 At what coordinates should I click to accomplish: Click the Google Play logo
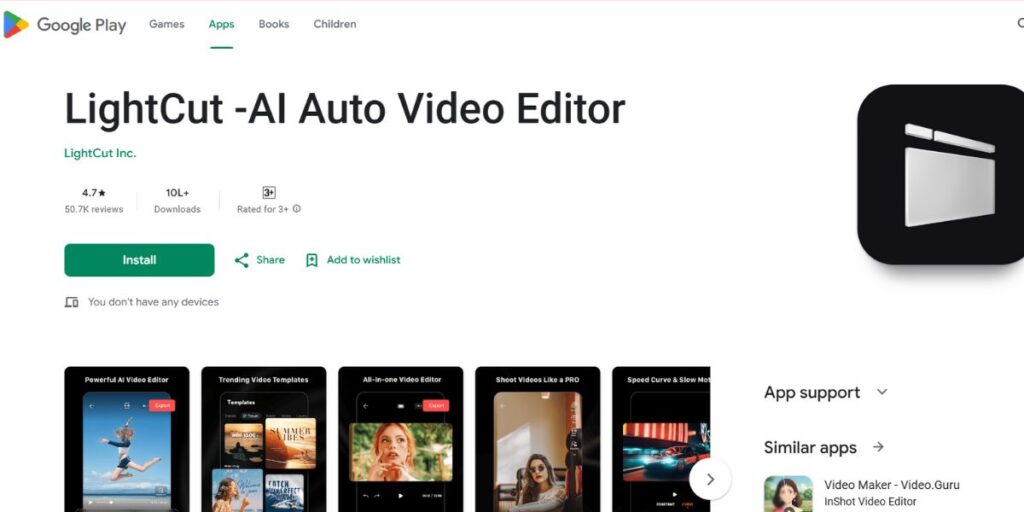[65, 25]
